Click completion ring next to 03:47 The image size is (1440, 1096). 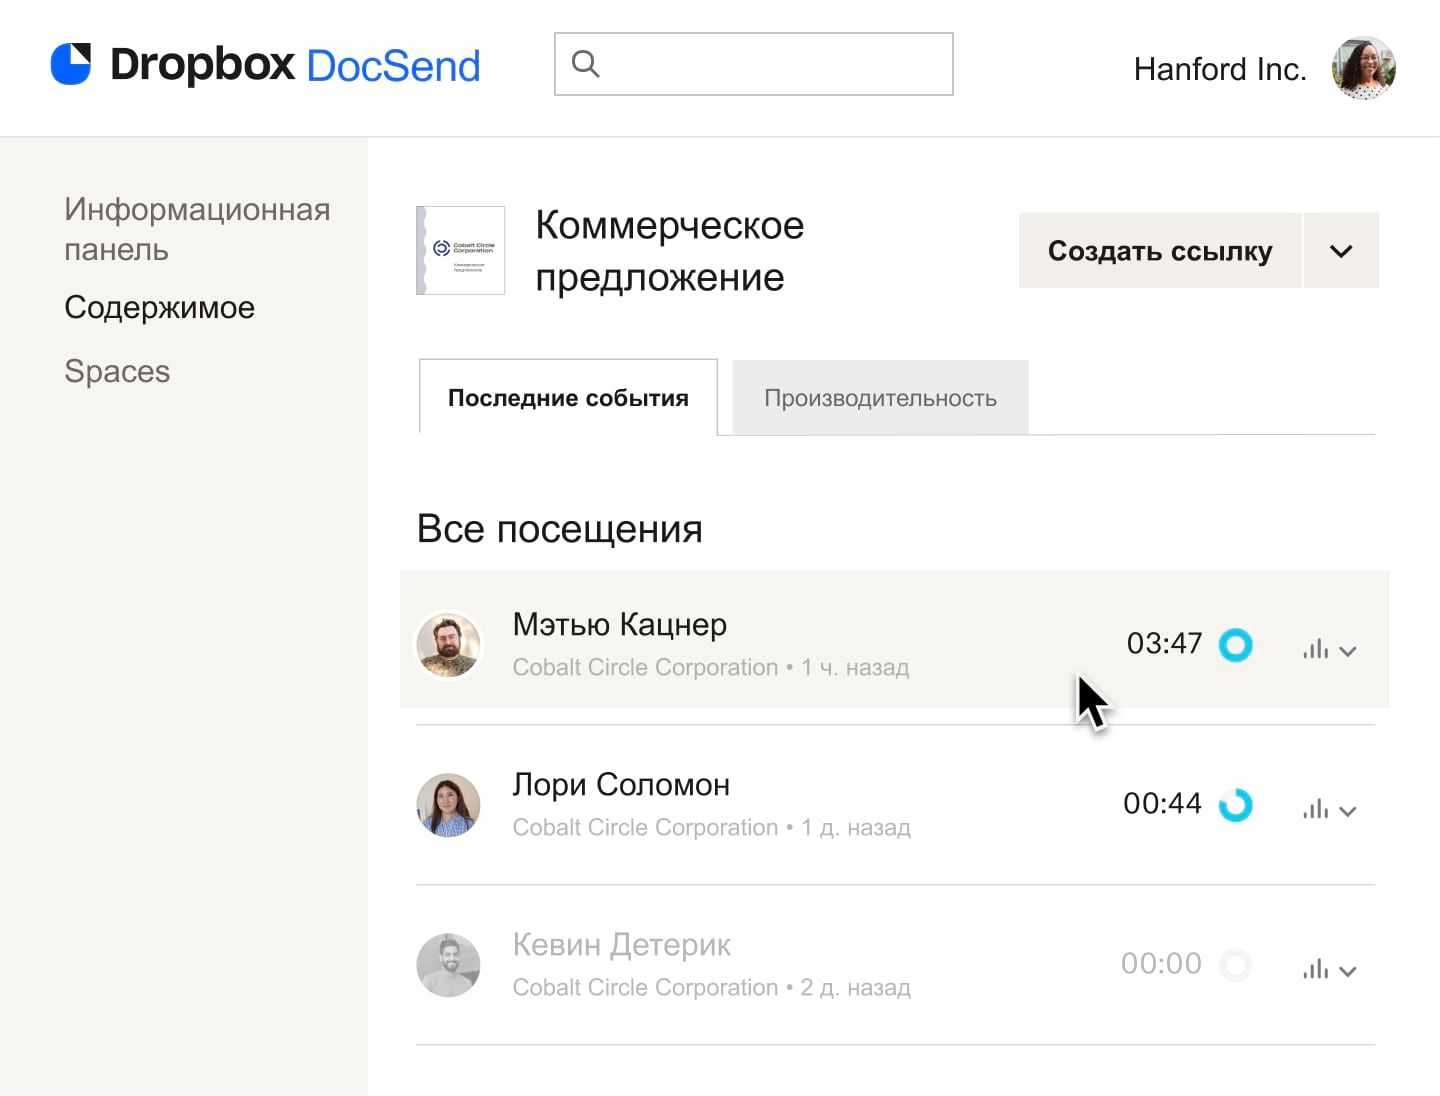1235,645
